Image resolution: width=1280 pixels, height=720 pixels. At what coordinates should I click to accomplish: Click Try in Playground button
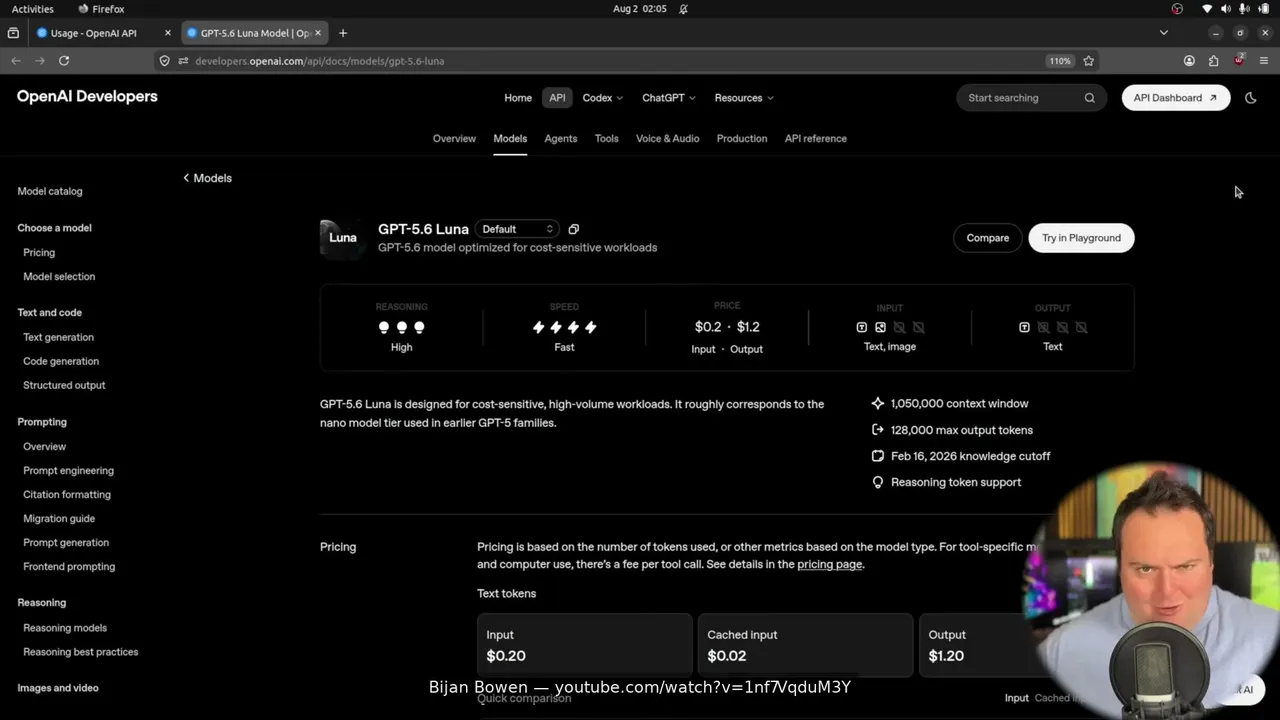1082,238
